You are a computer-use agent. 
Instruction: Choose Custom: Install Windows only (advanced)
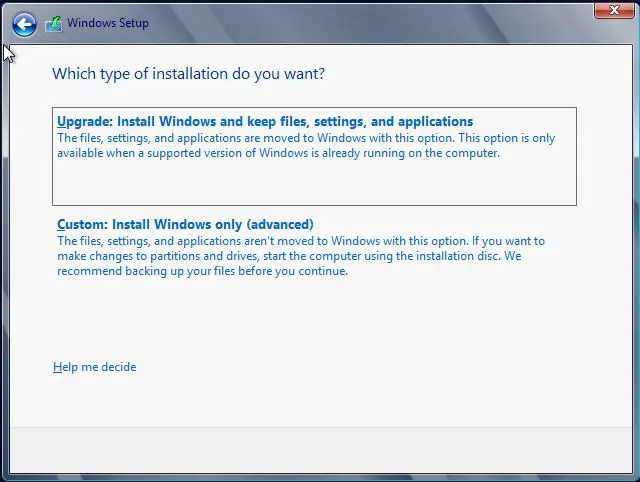click(x=185, y=224)
